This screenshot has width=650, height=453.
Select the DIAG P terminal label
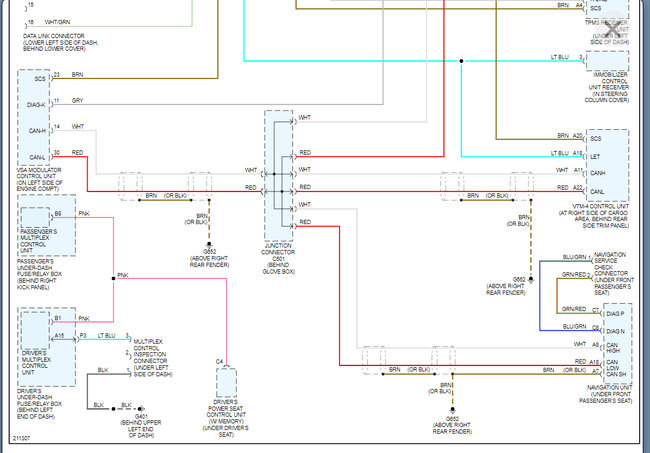tap(615, 314)
